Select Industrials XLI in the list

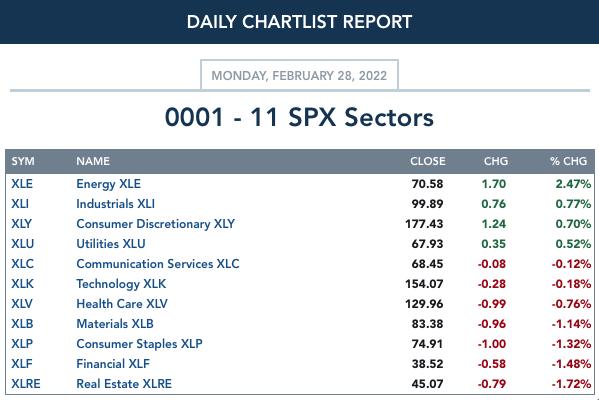coord(115,204)
